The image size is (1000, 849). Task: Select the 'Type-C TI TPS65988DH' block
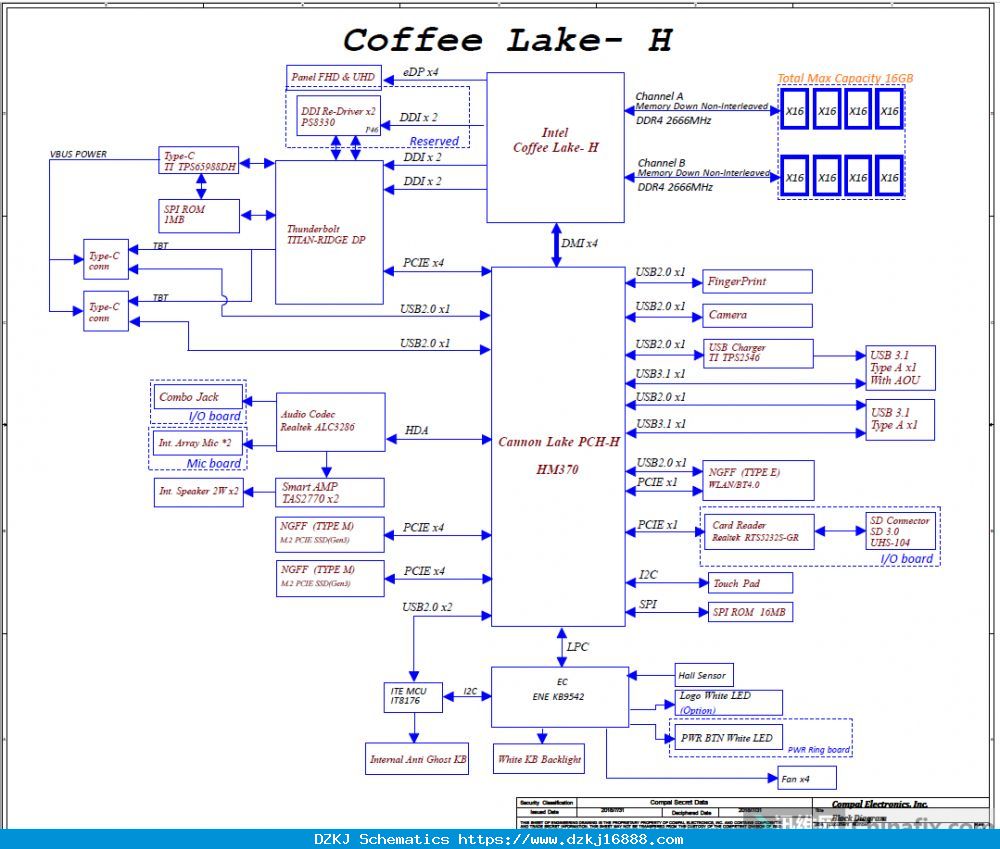198,160
